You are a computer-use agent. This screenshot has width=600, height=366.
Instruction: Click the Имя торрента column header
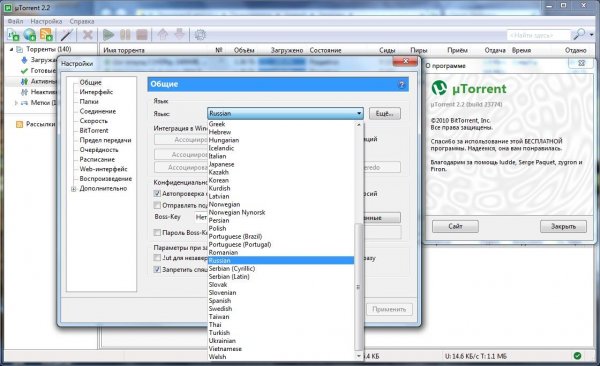pyautogui.click(x=124, y=50)
